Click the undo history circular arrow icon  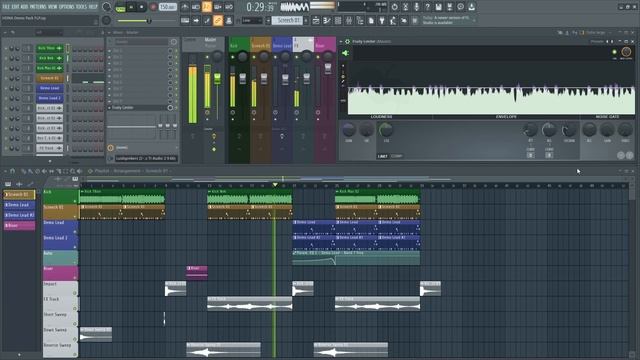pos(394,7)
